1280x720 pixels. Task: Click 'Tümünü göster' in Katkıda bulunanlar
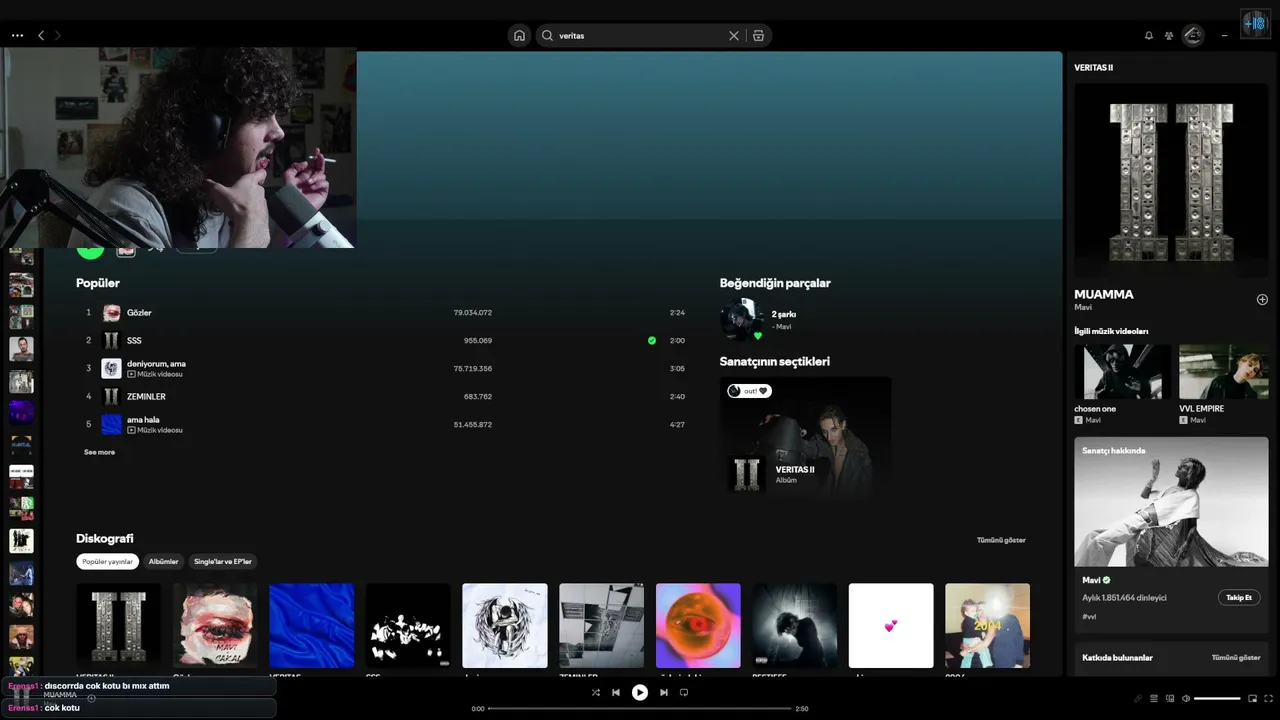(1236, 658)
